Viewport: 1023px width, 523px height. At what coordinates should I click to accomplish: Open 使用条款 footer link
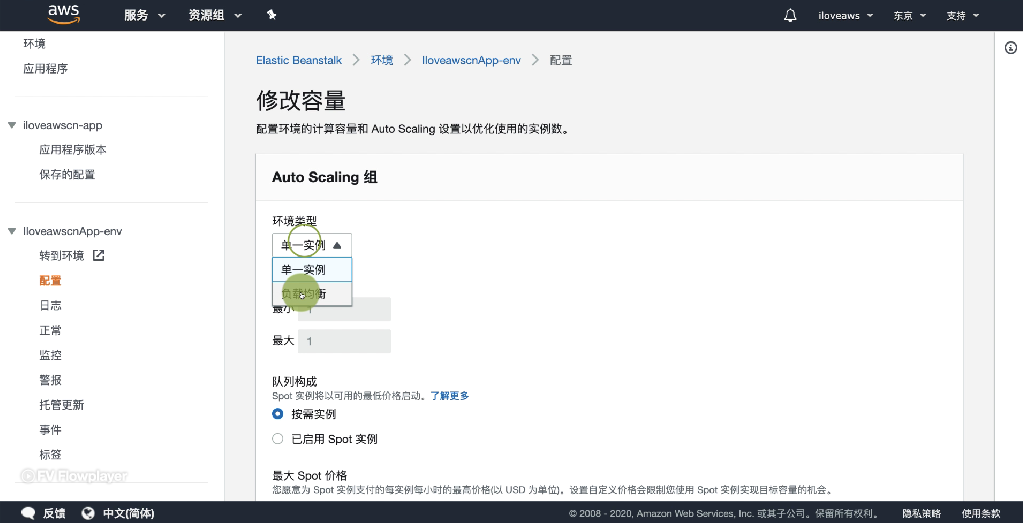tap(981, 513)
